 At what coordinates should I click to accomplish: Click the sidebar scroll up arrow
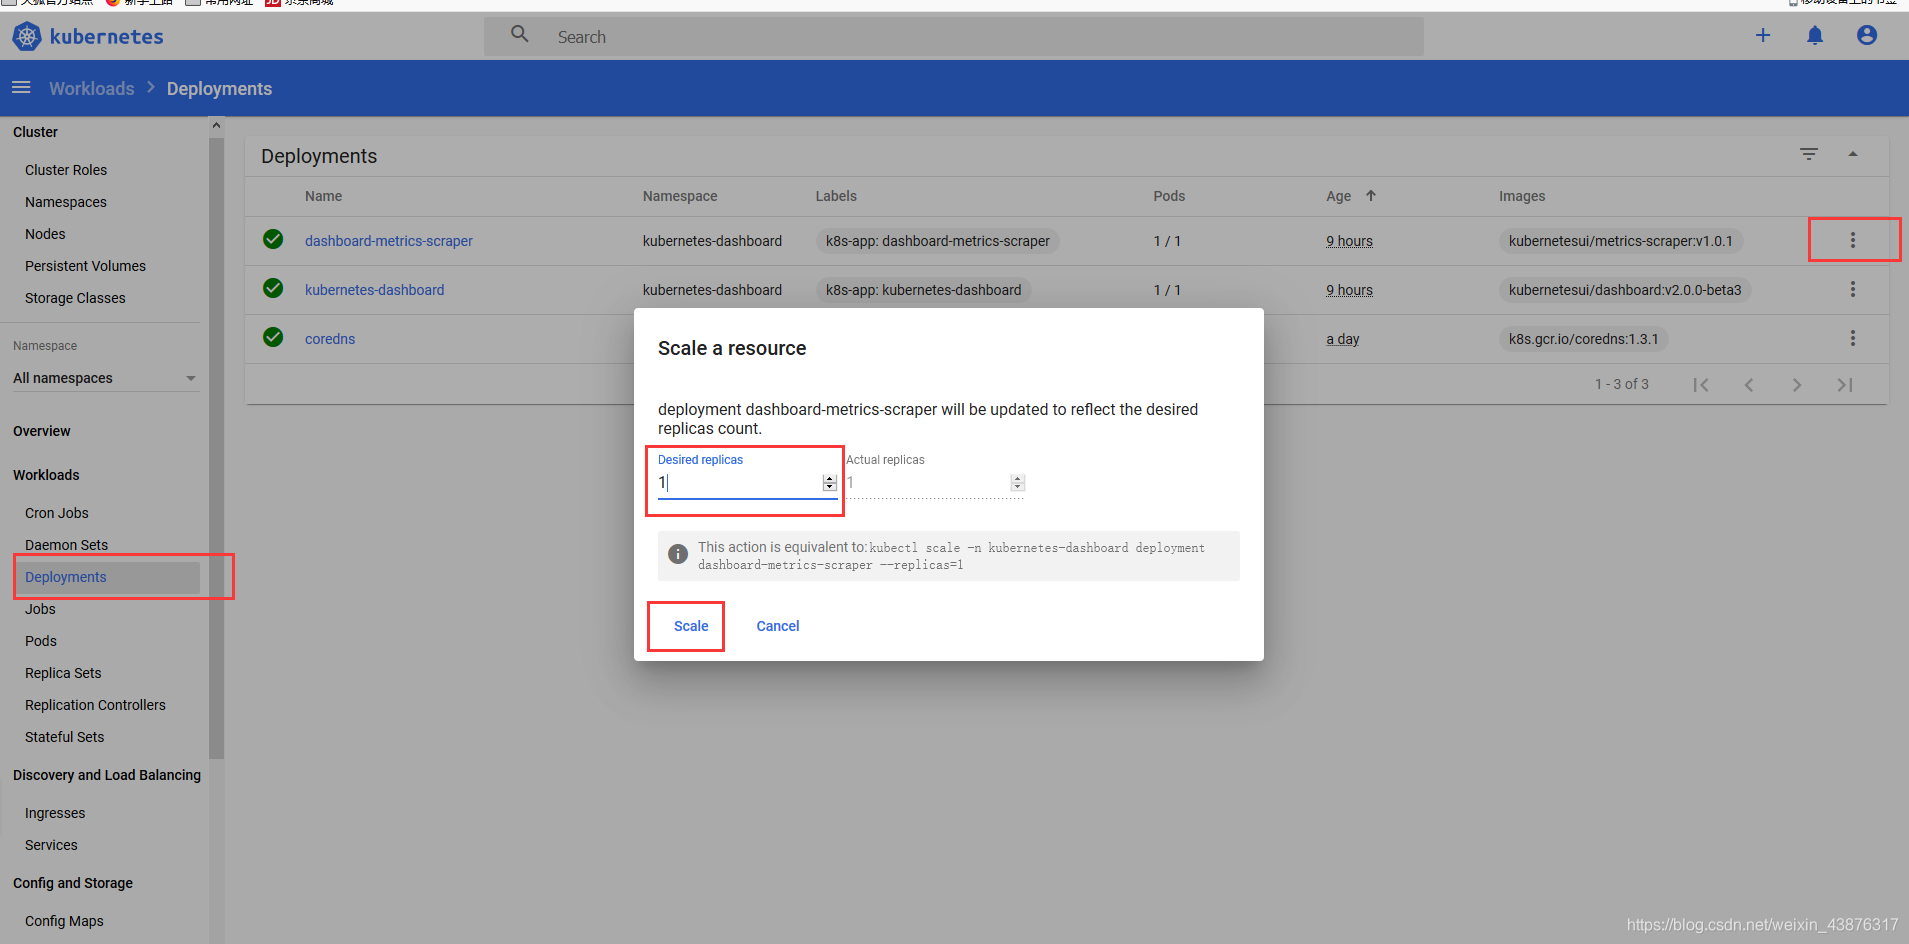pyautogui.click(x=216, y=125)
